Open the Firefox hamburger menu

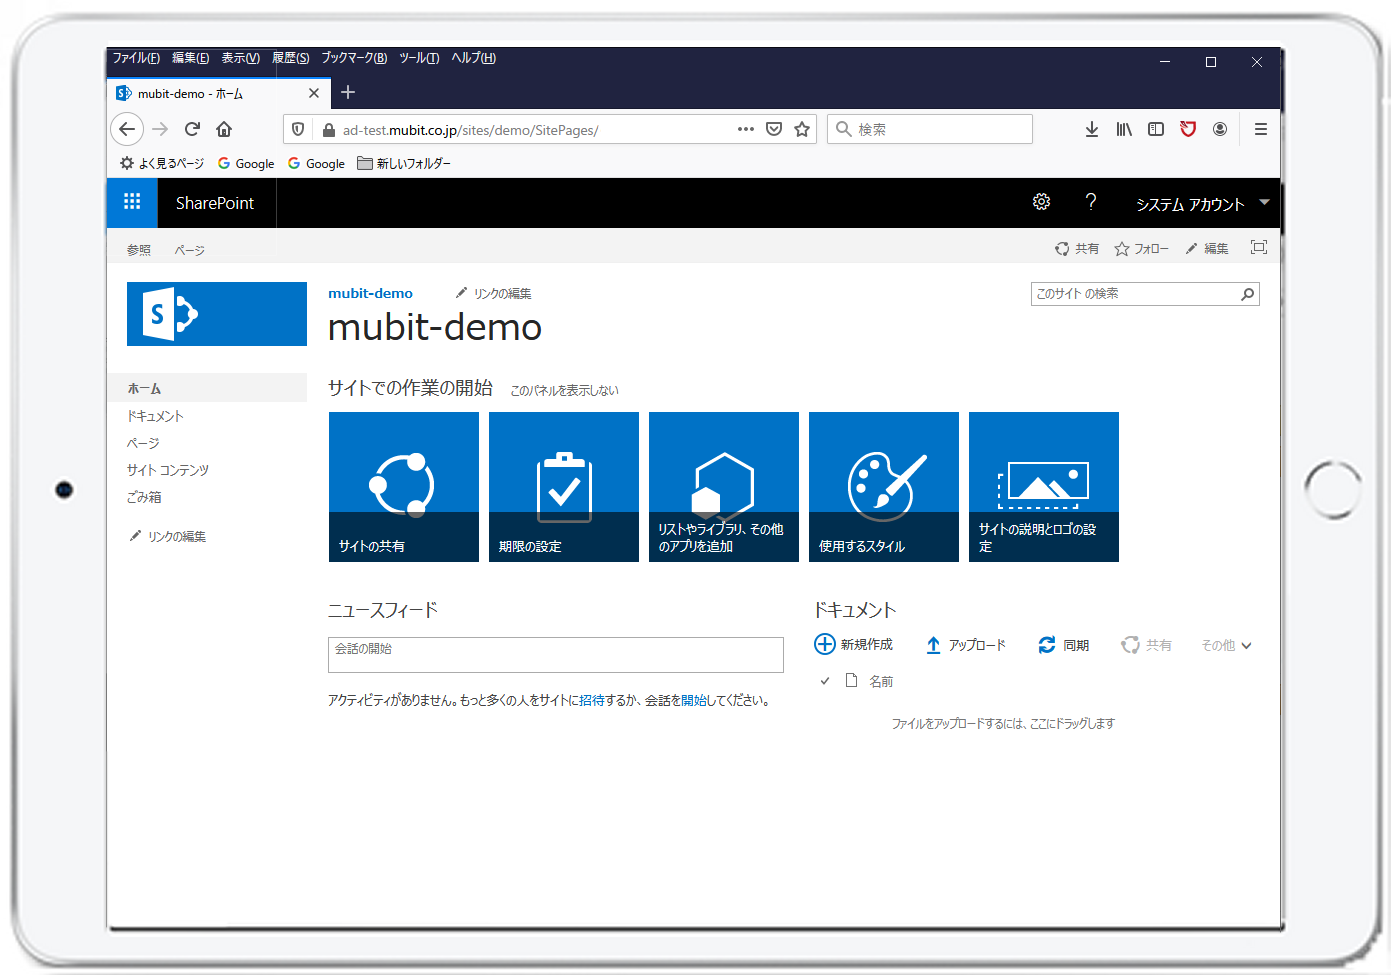(x=1261, y=129)
